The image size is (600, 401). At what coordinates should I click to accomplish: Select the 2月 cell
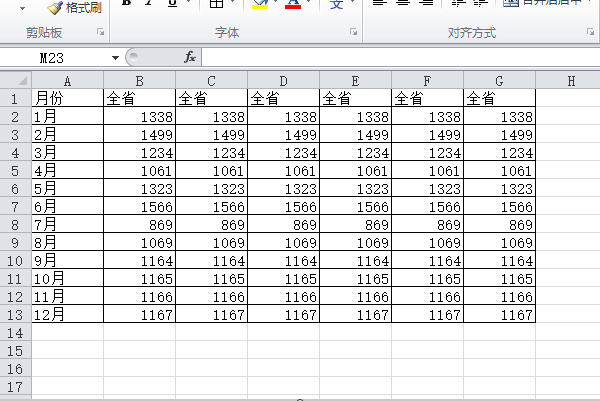coord(67,134)
